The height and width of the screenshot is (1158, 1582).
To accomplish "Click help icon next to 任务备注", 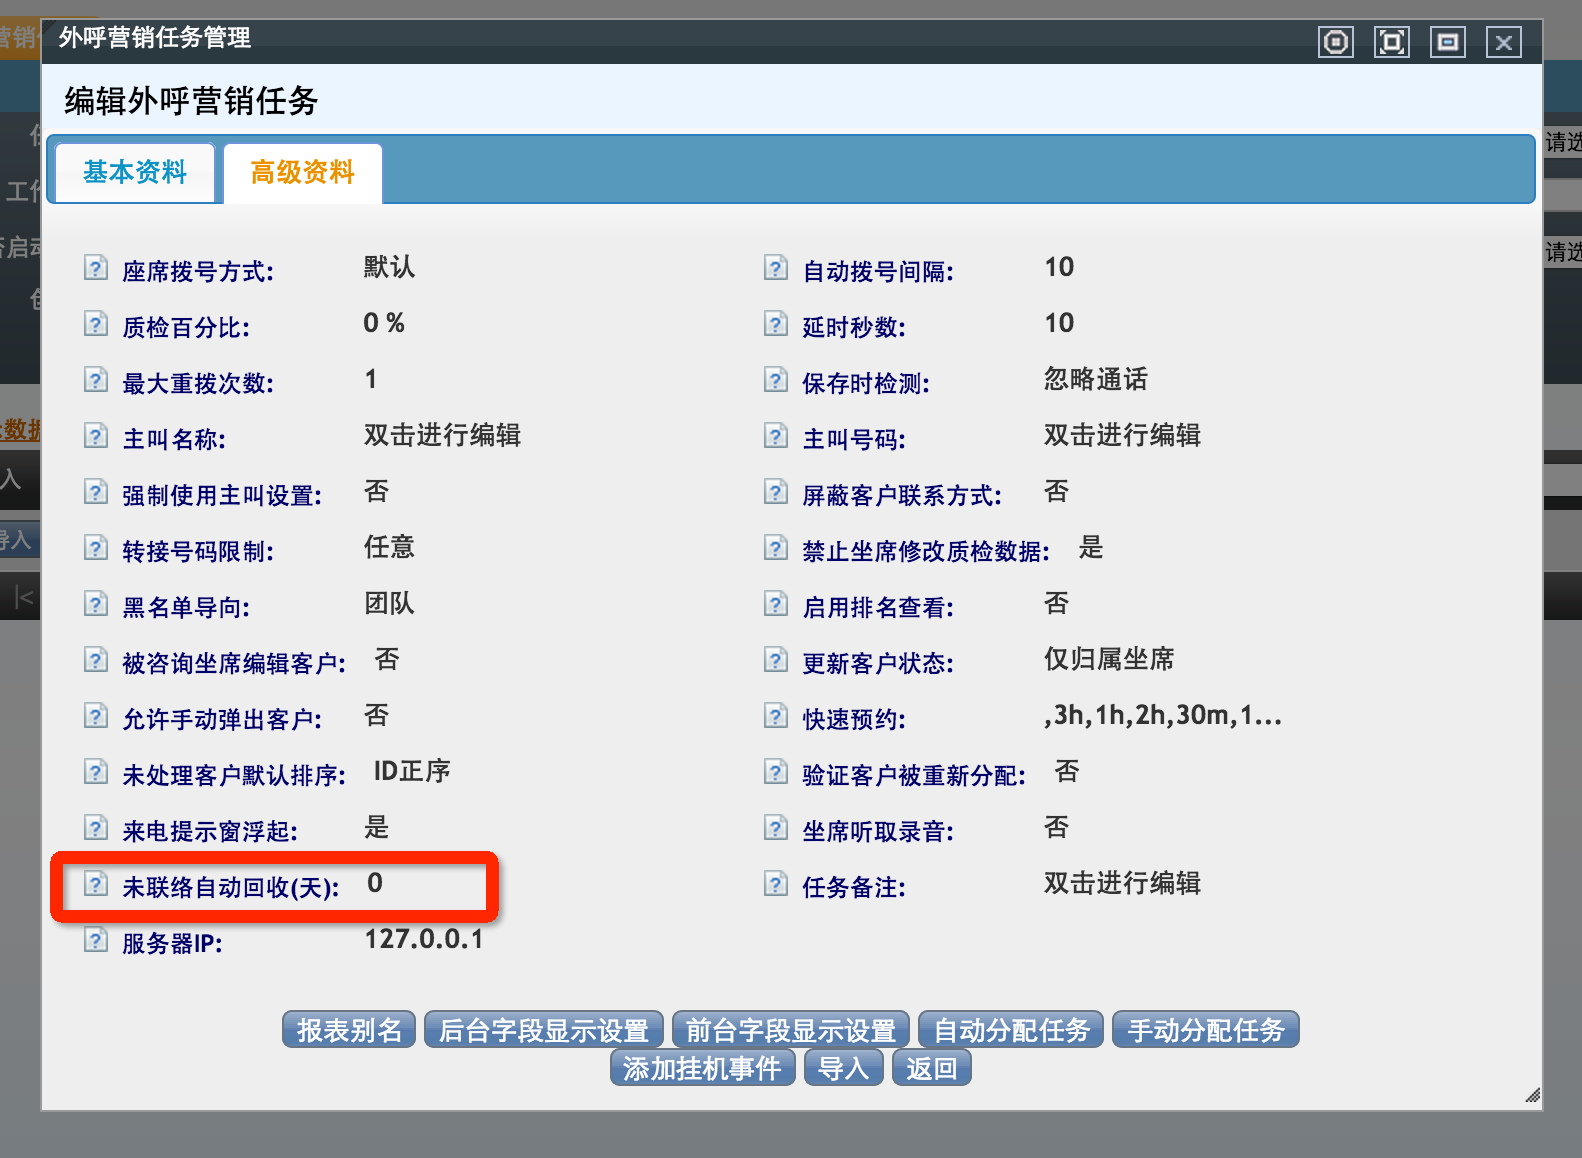I will point(776,884).
